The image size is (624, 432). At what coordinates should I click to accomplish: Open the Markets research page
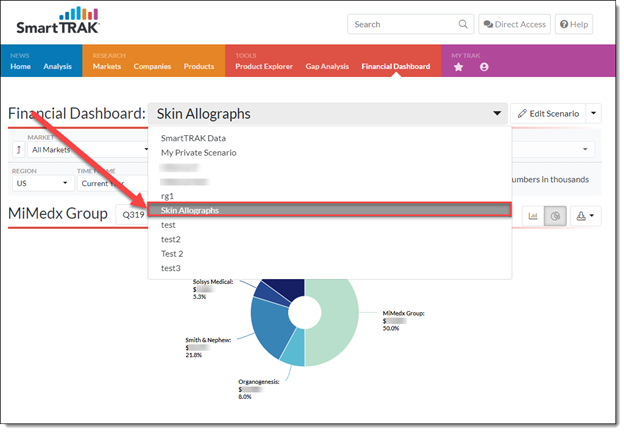click(x=107, y=66)
